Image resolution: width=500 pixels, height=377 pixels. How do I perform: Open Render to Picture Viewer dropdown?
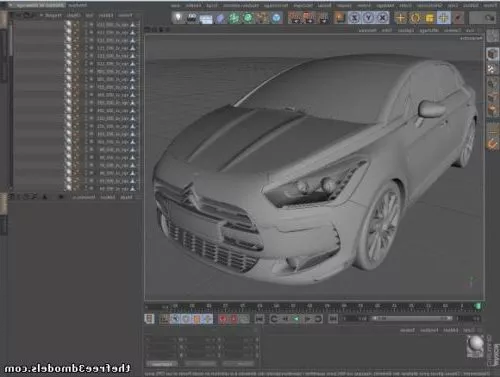pos(309,18)
